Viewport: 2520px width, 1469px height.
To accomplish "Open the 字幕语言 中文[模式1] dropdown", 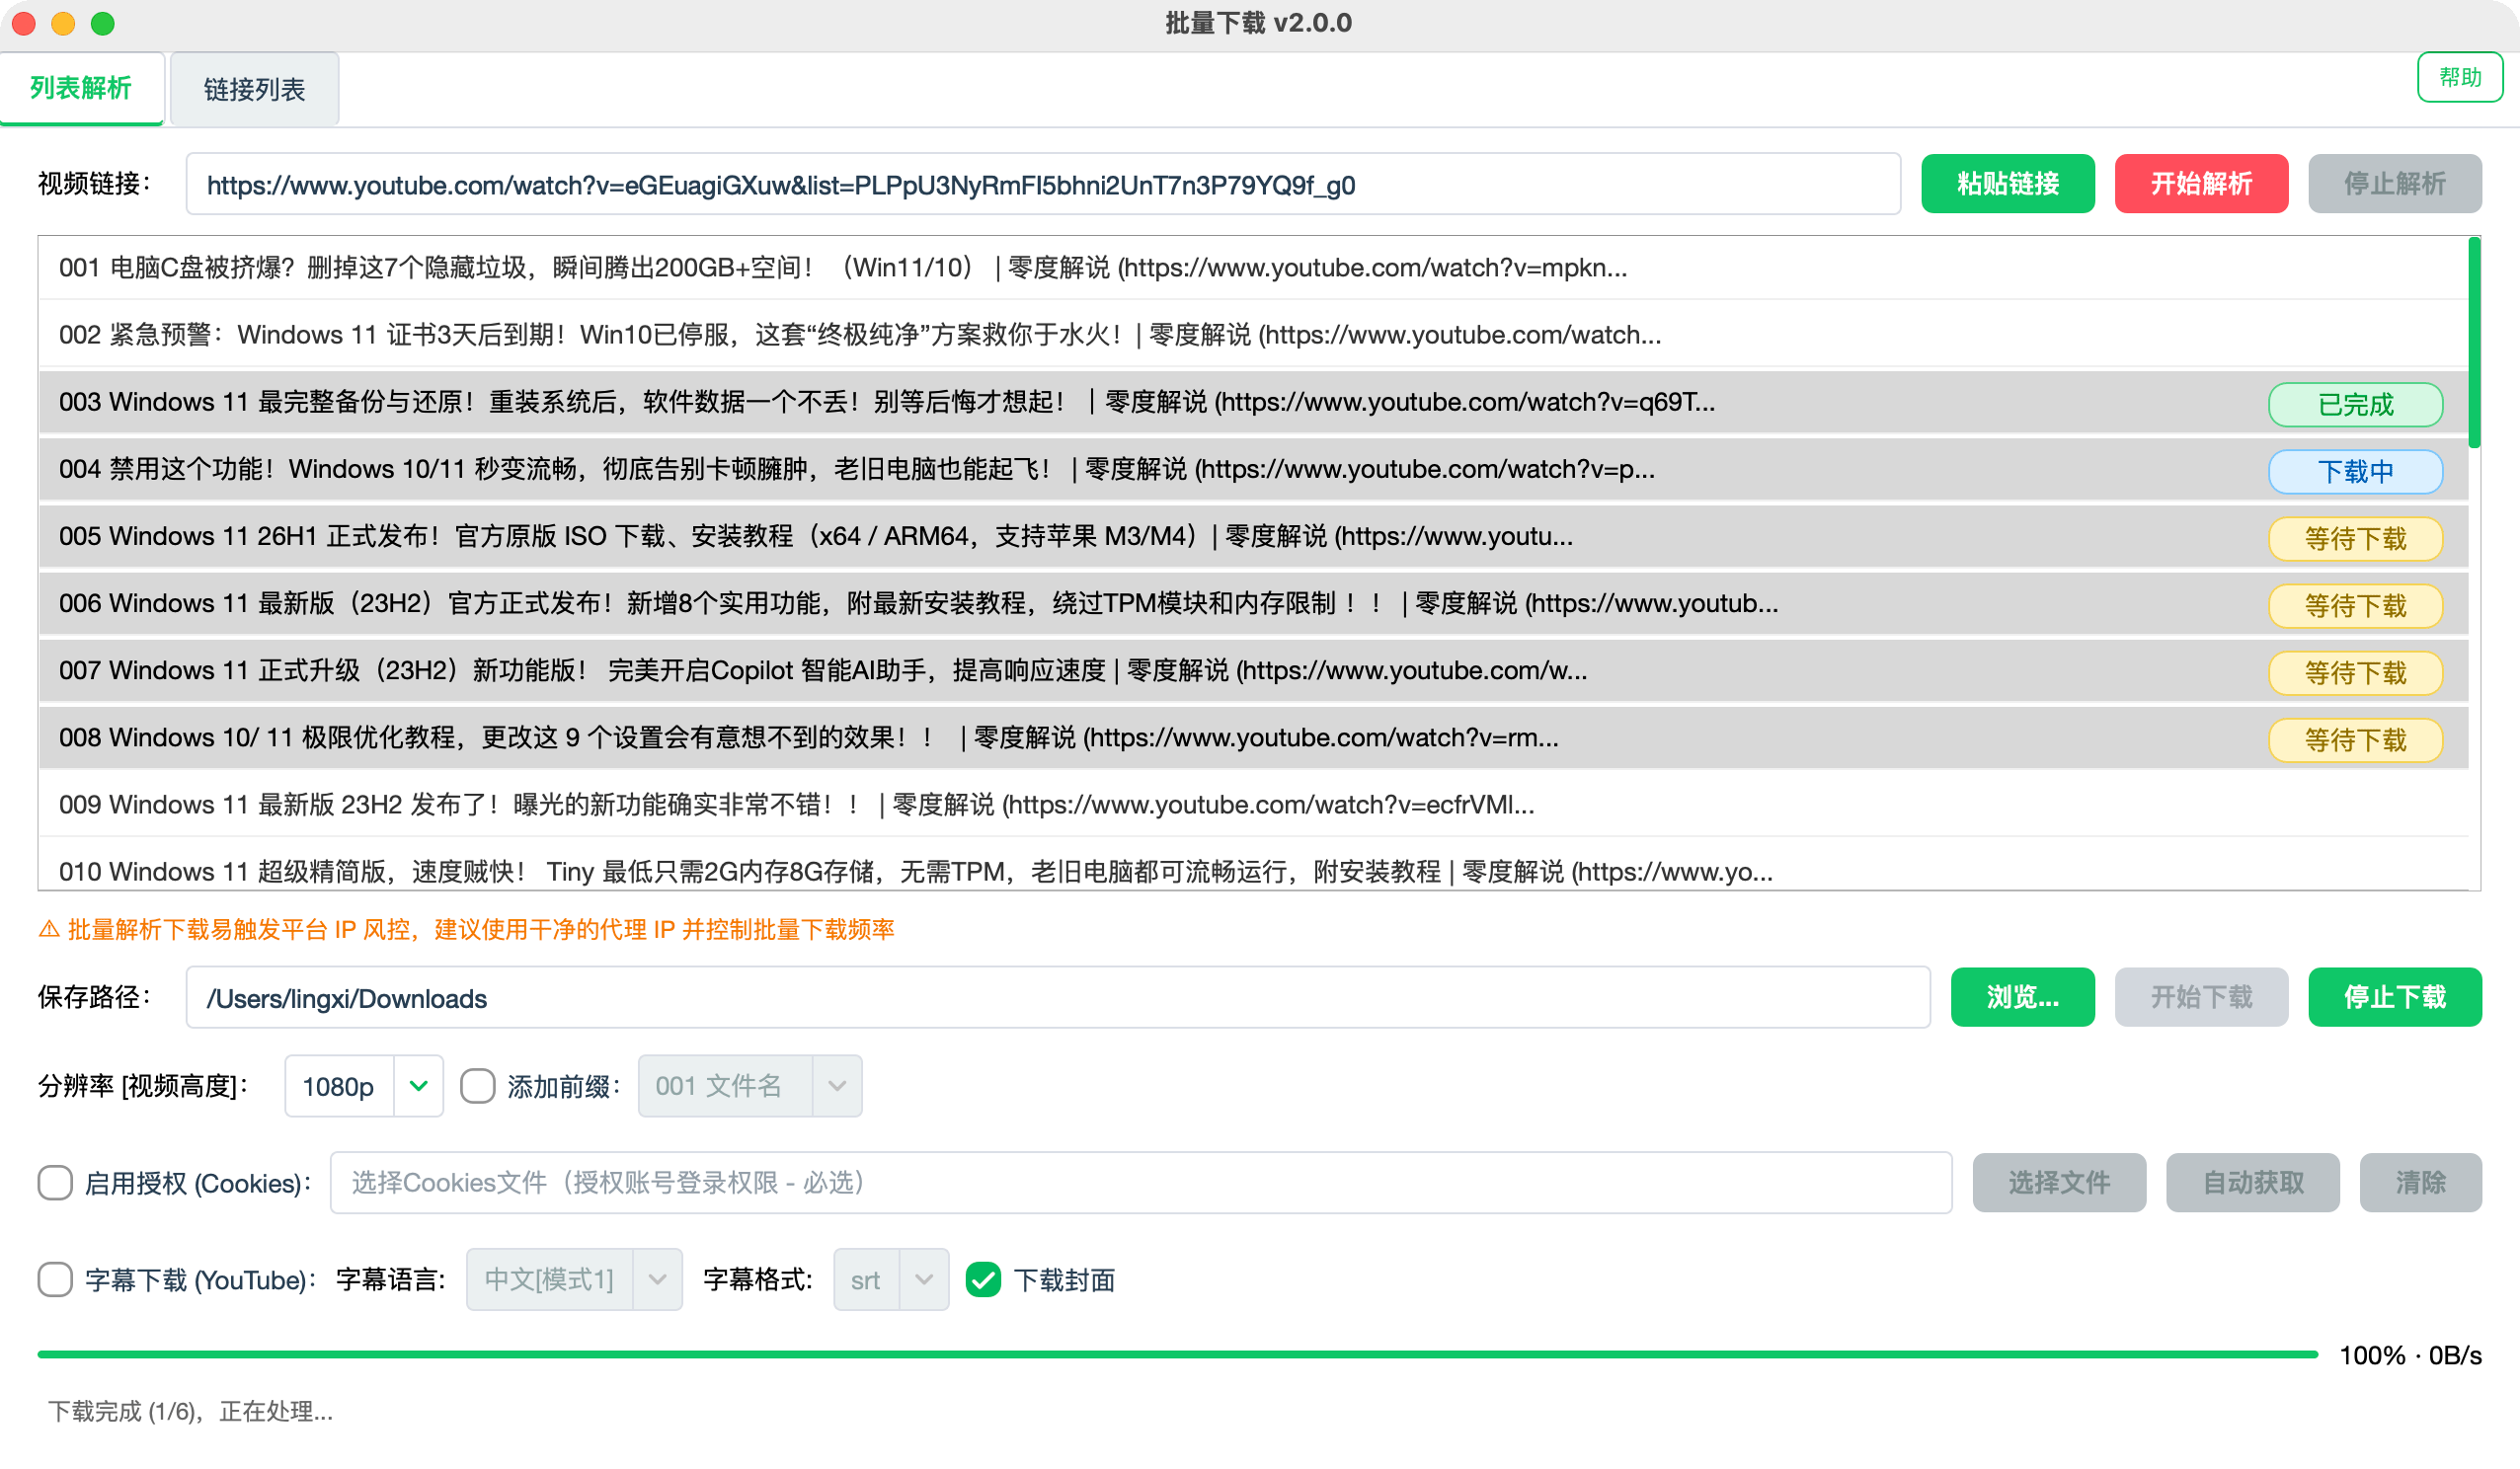I will [x=574, y=1279].
